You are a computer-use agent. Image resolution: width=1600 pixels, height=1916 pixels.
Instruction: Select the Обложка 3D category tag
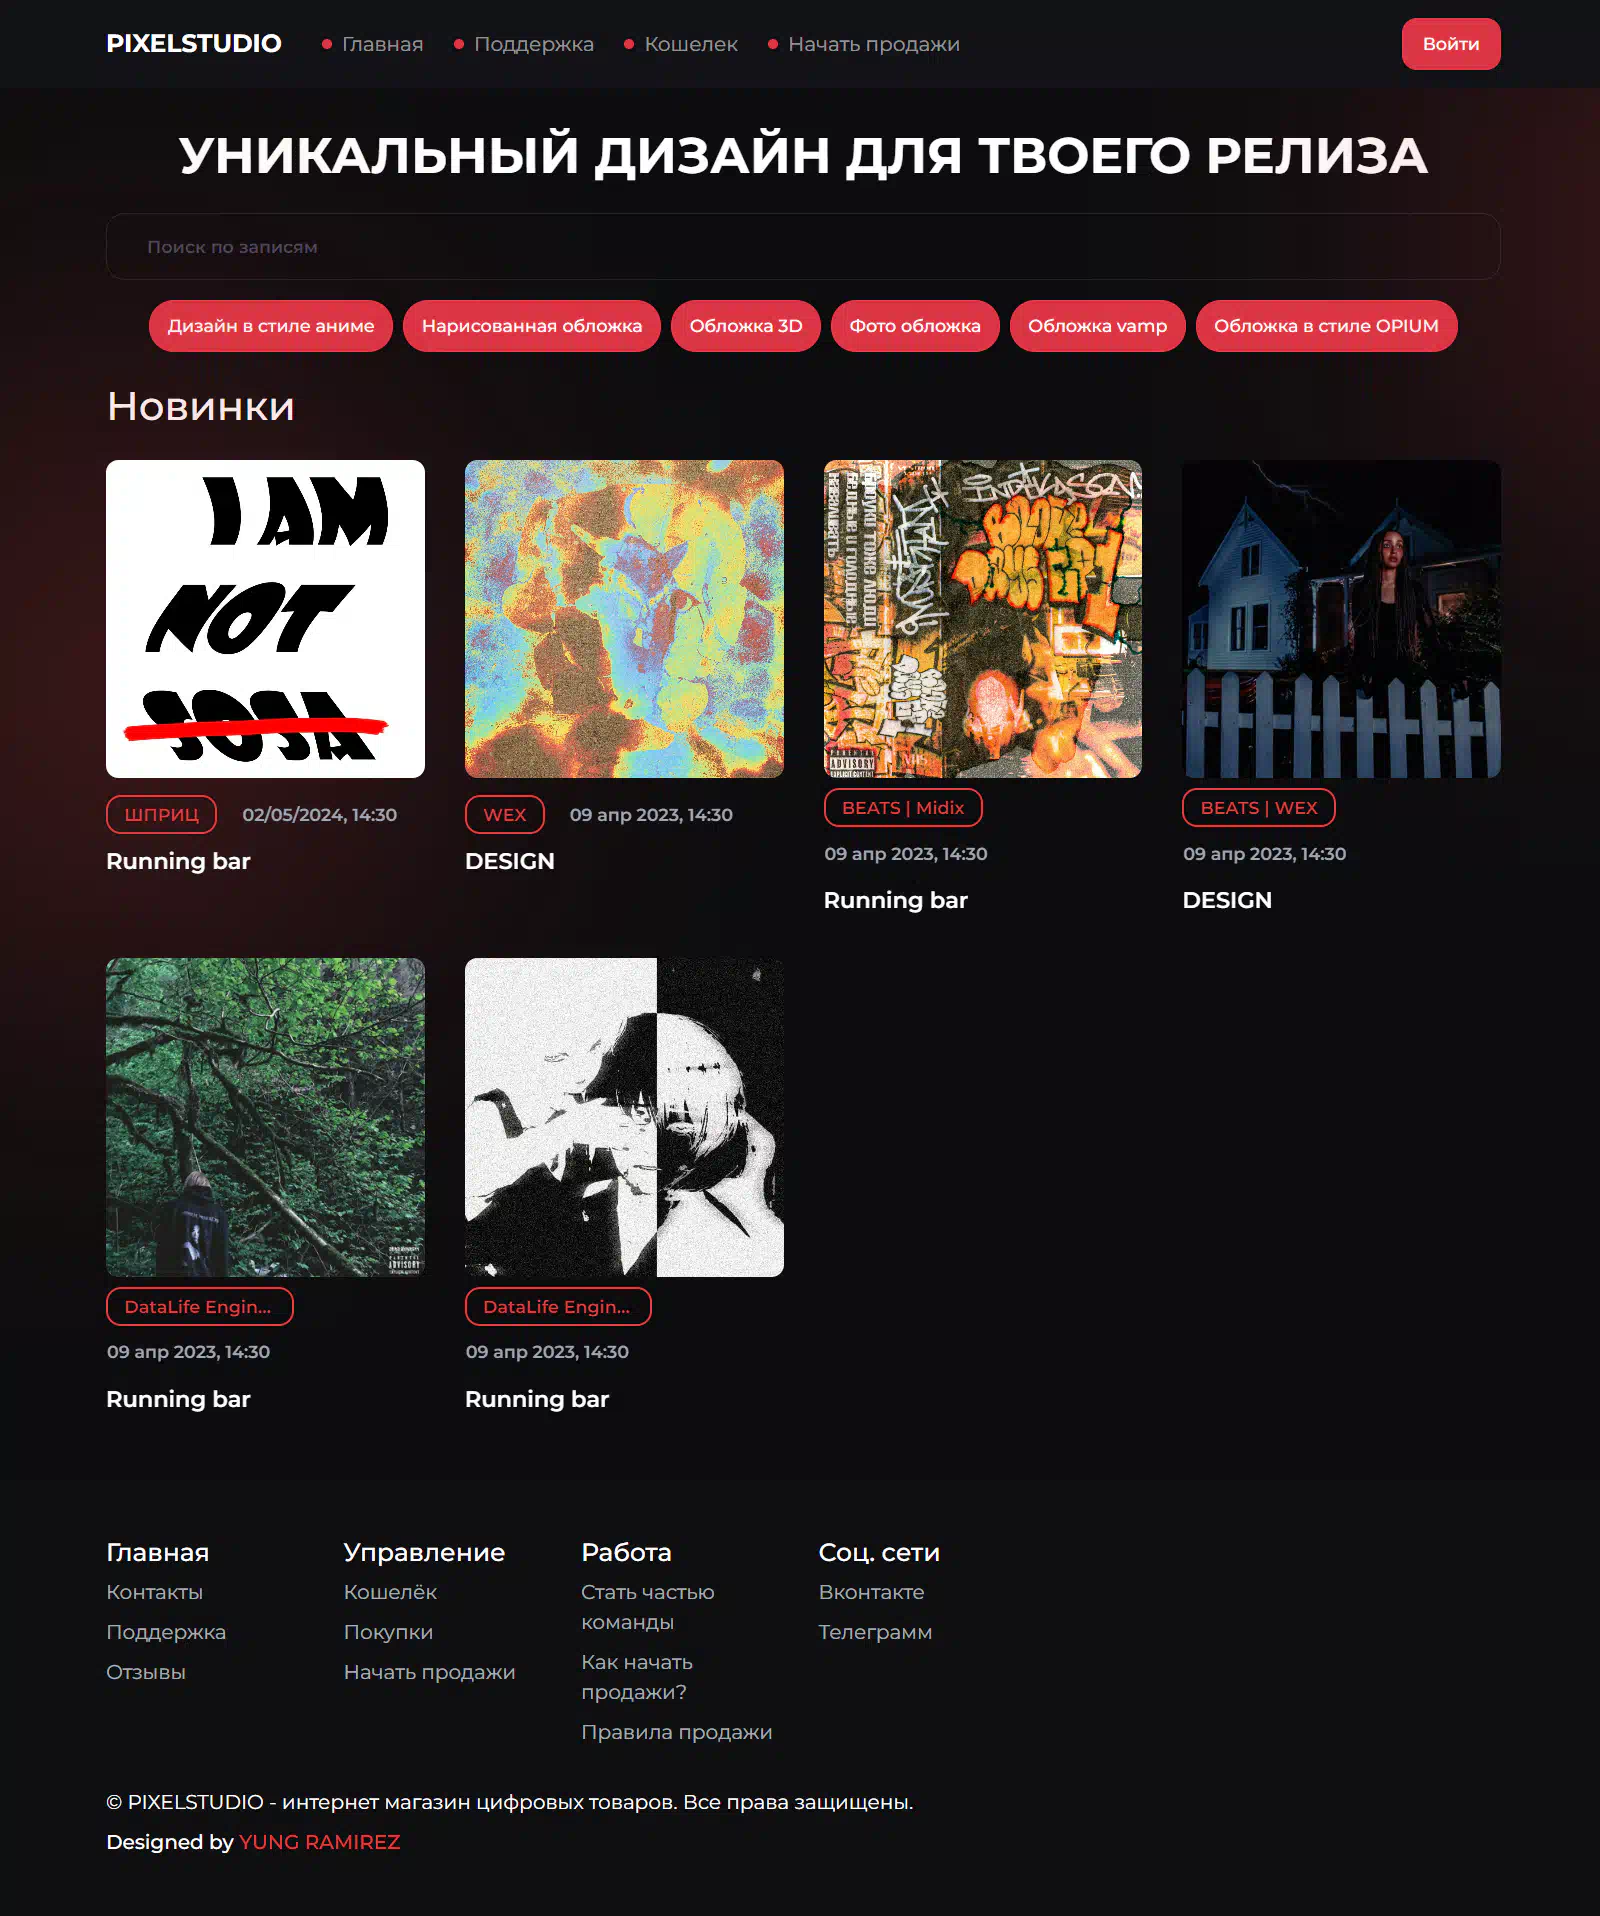746,326
